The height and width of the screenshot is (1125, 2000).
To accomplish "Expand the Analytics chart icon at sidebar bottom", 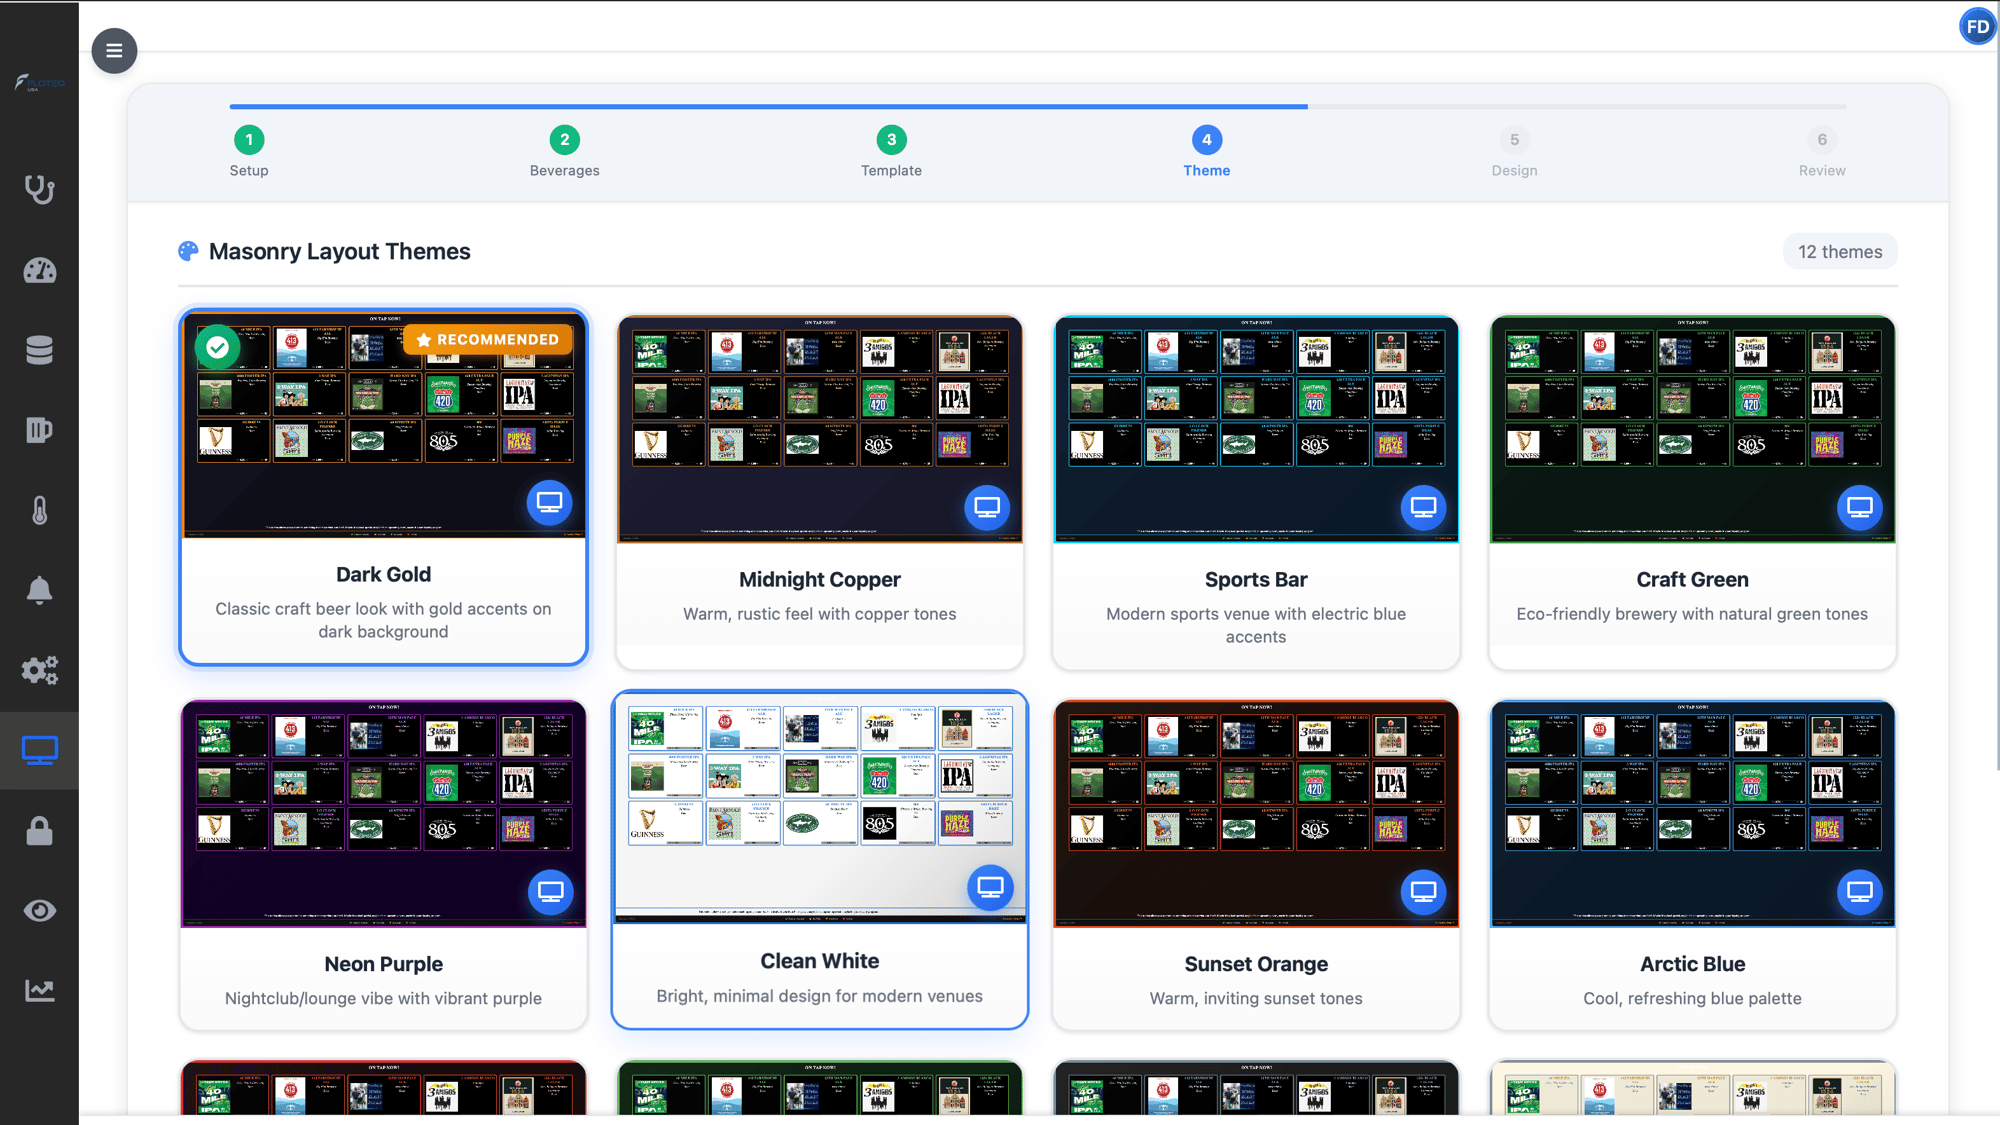I will [39, 990].
